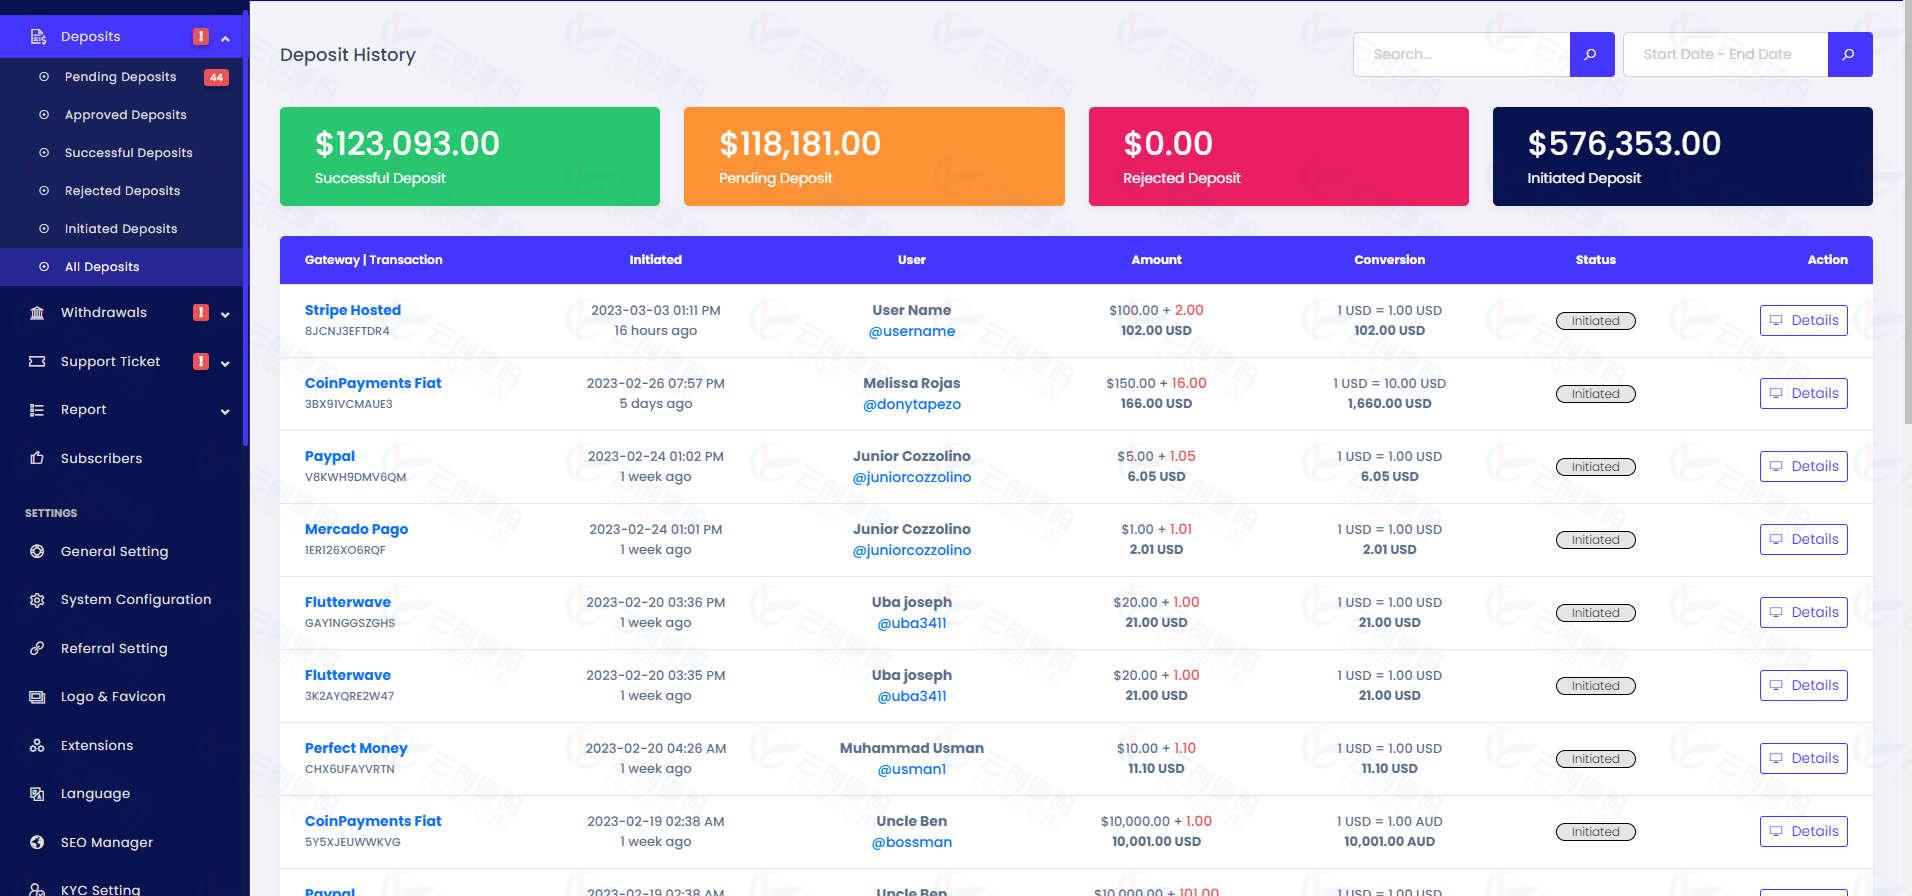Click the red alert badge on Support Ticket
The image size is (1912, 896).
point(201,361)
